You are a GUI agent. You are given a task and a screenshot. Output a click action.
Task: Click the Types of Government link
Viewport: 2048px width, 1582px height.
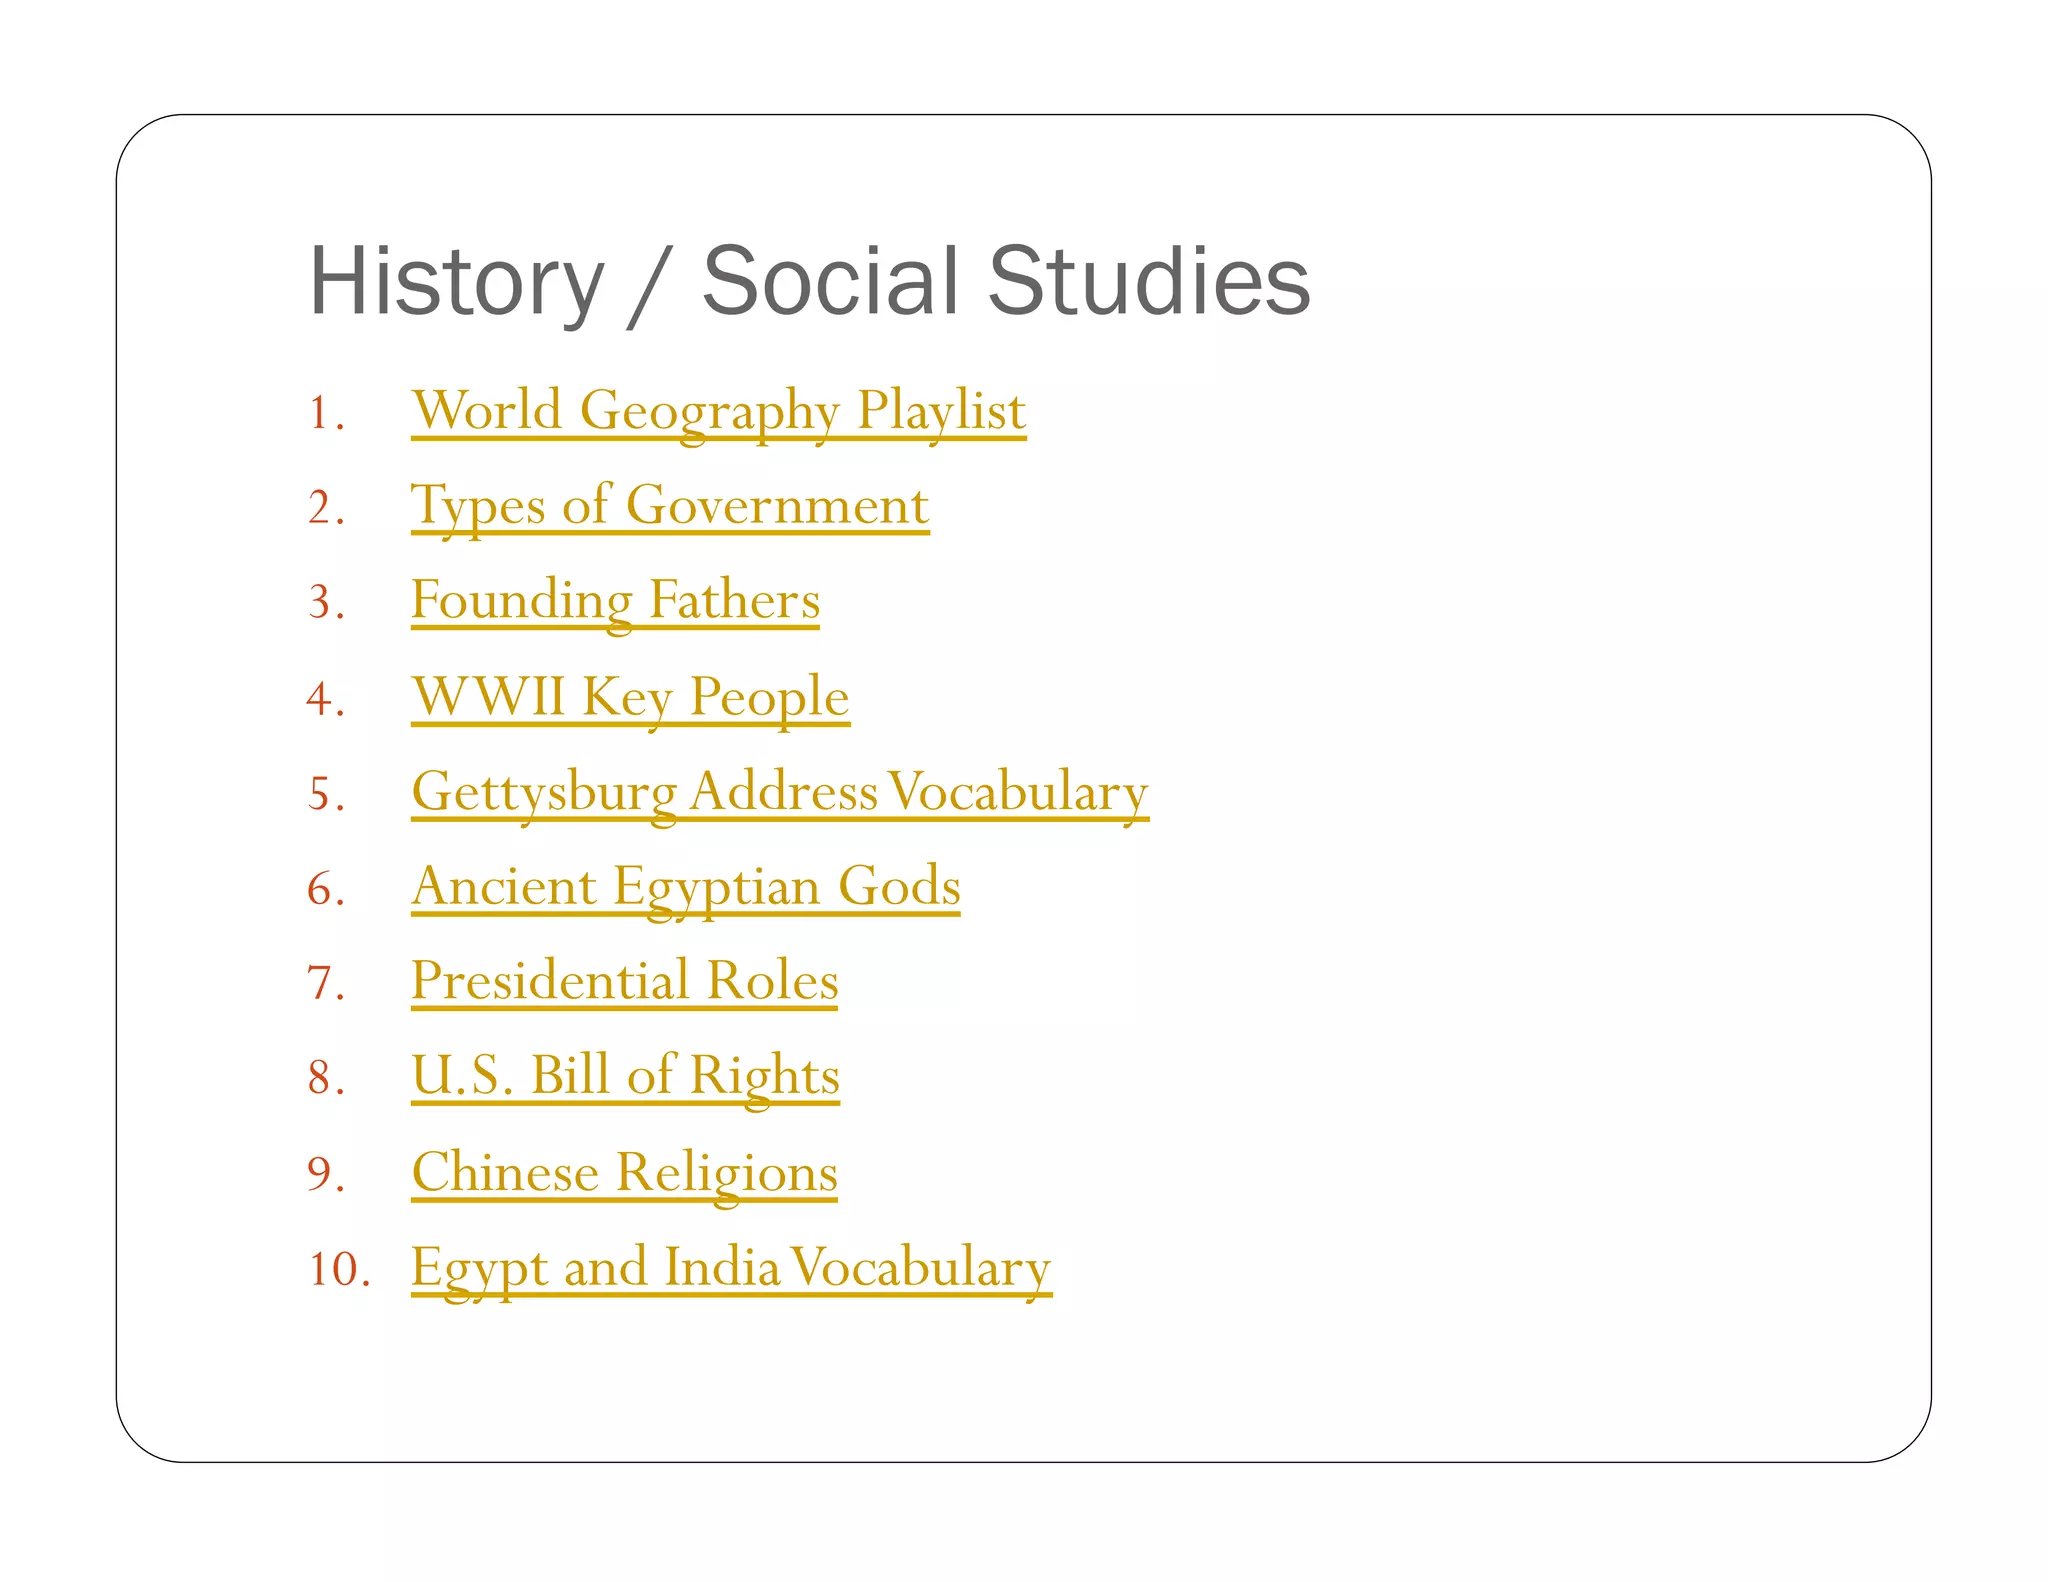pos(670,506)
